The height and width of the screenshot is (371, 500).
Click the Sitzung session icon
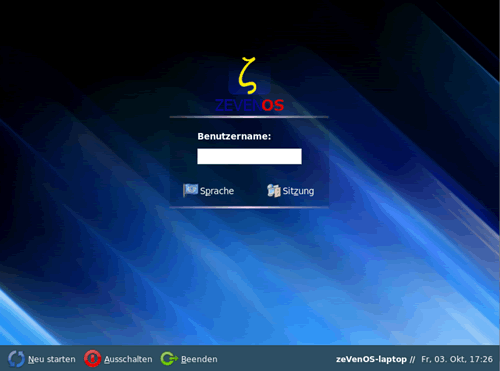[274, 191]
